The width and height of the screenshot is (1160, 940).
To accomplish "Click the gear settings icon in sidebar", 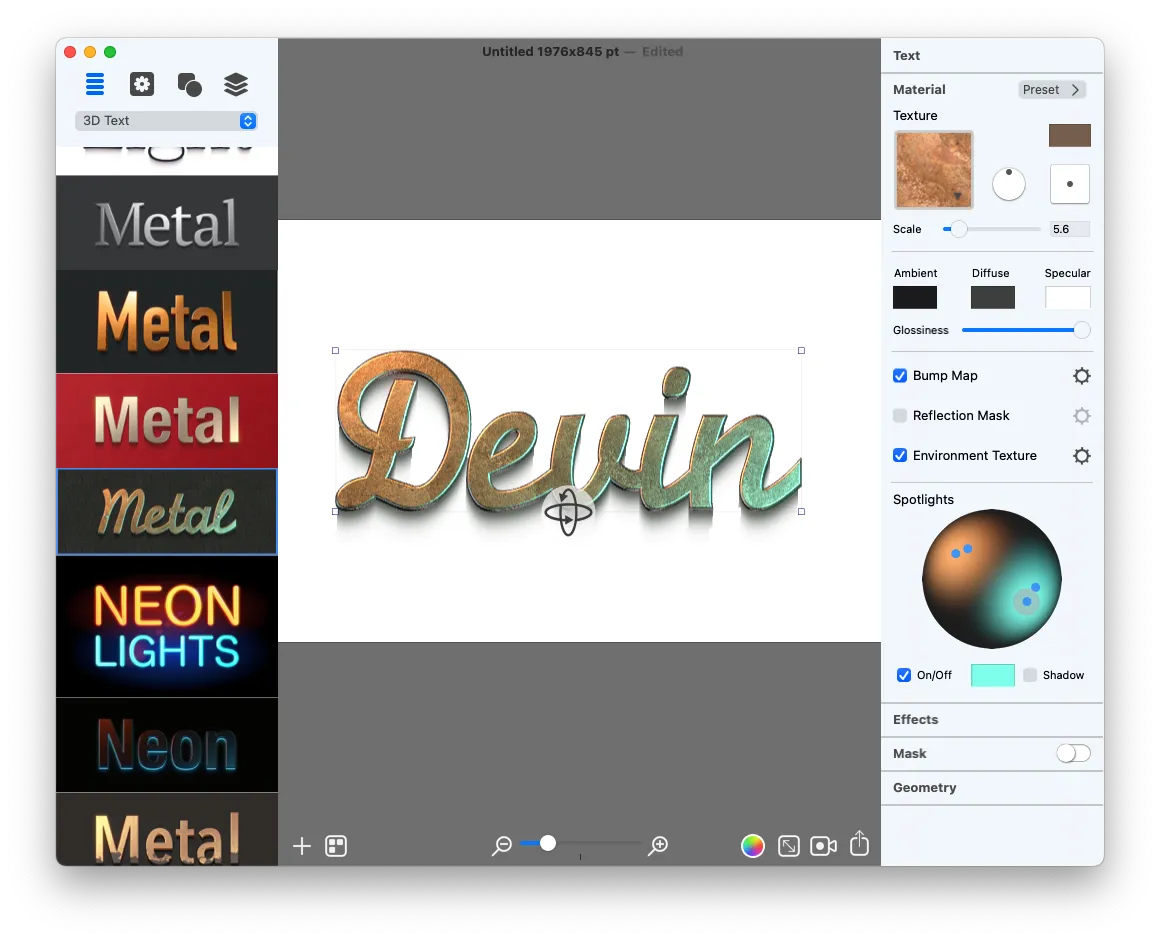I will click(142, 85).
